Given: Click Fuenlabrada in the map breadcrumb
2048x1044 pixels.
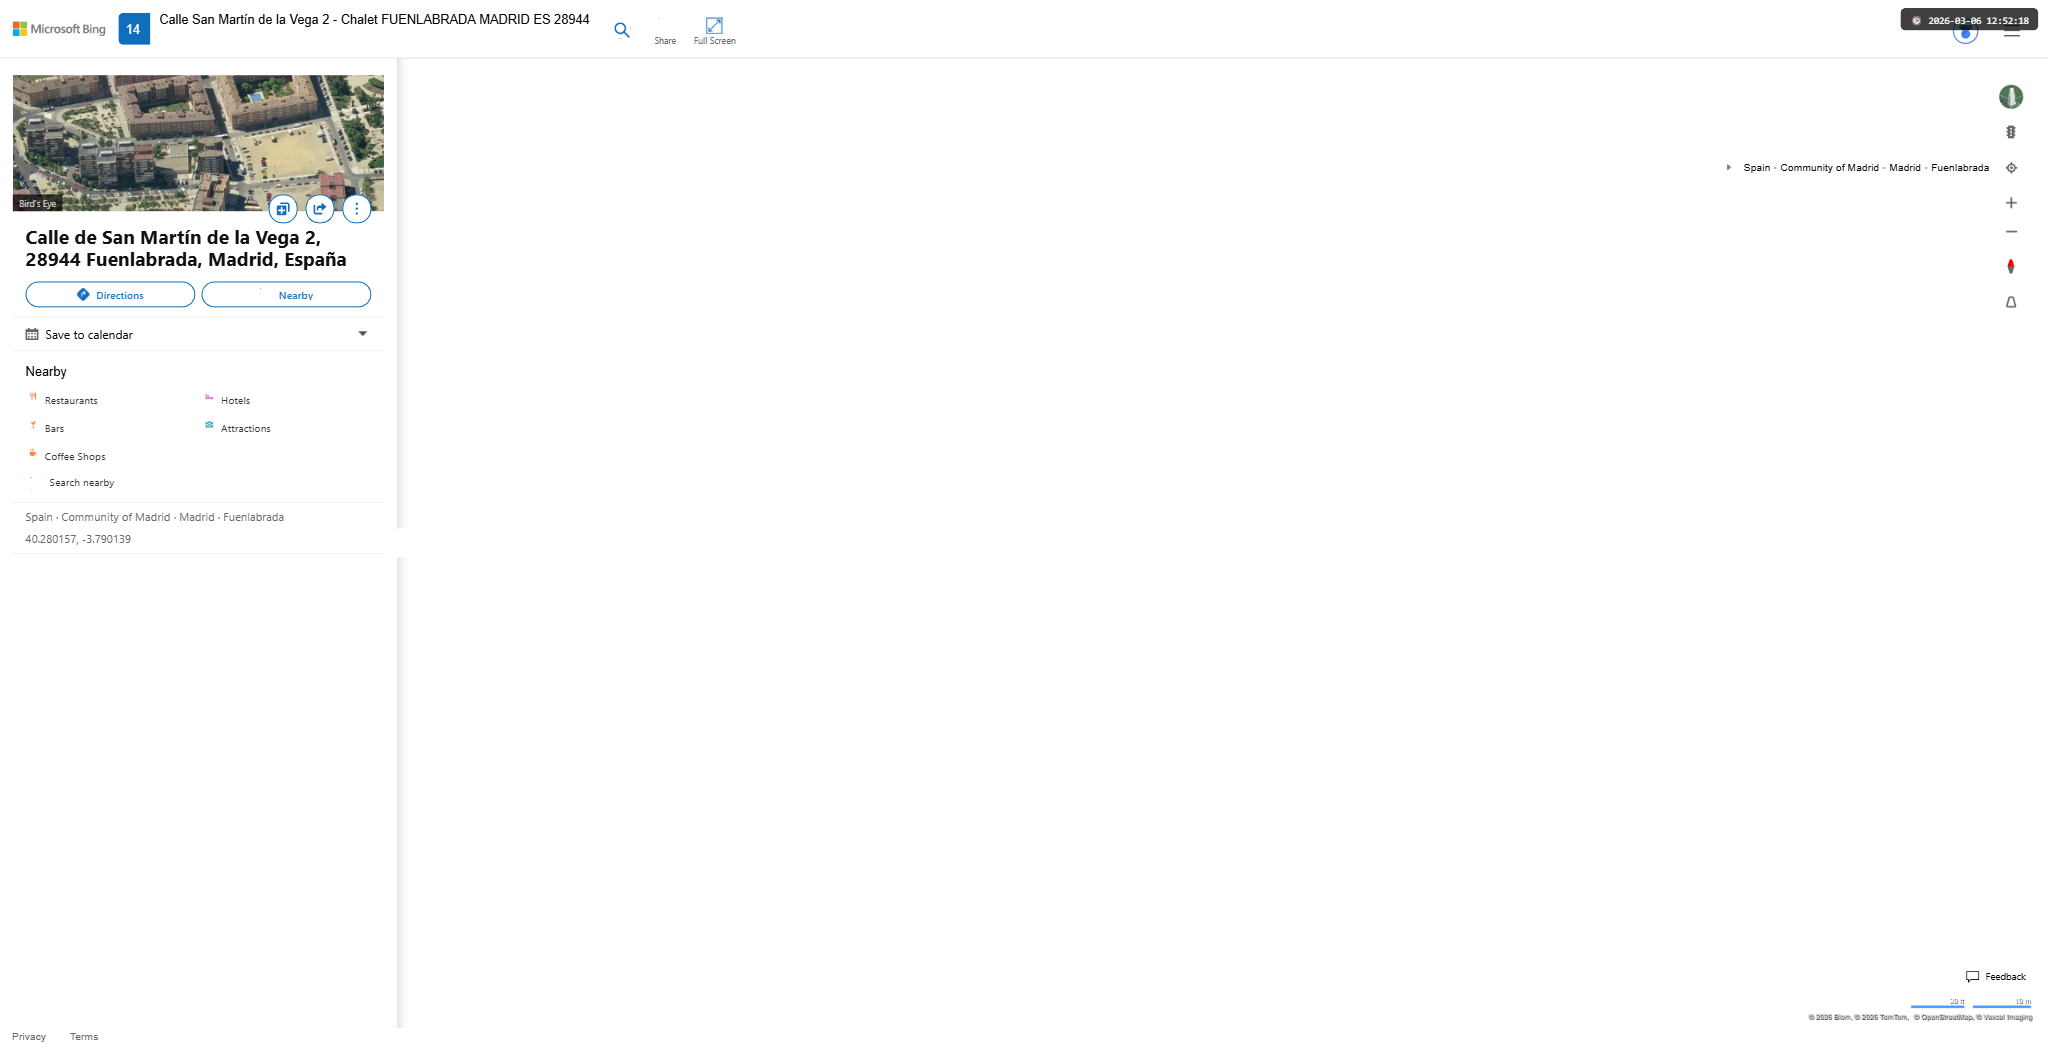Looking at the screenshot, I should (1960, 168).
